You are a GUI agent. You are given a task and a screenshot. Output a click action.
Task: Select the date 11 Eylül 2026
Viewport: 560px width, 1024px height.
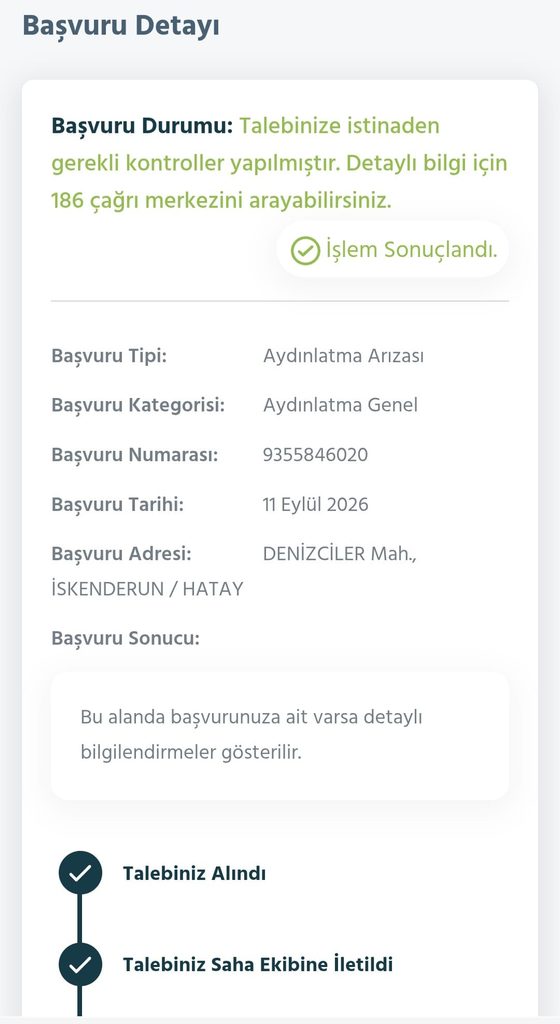(316, 504)
